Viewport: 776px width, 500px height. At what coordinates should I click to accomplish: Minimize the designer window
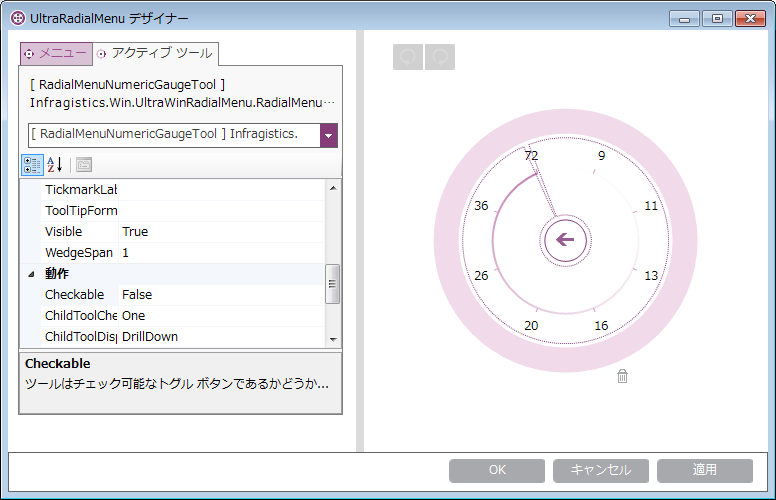(x=684, y=19)
